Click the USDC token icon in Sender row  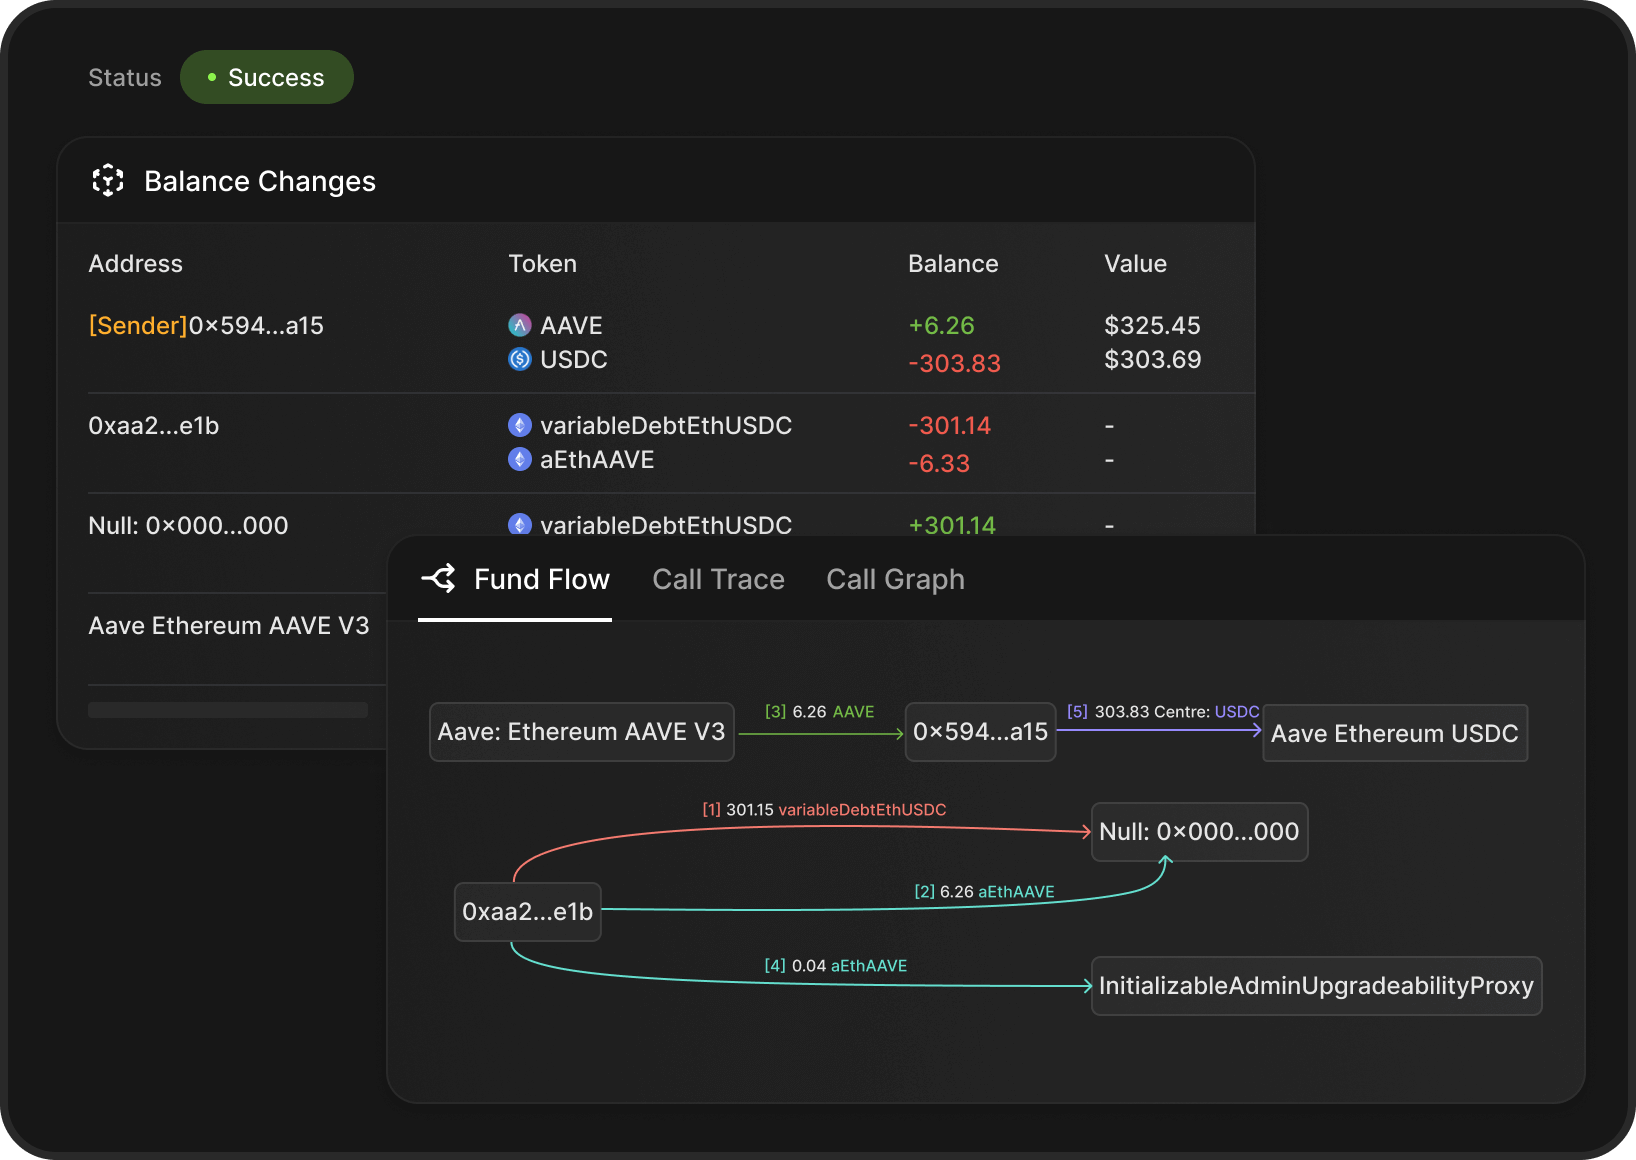tap(520, 359)
